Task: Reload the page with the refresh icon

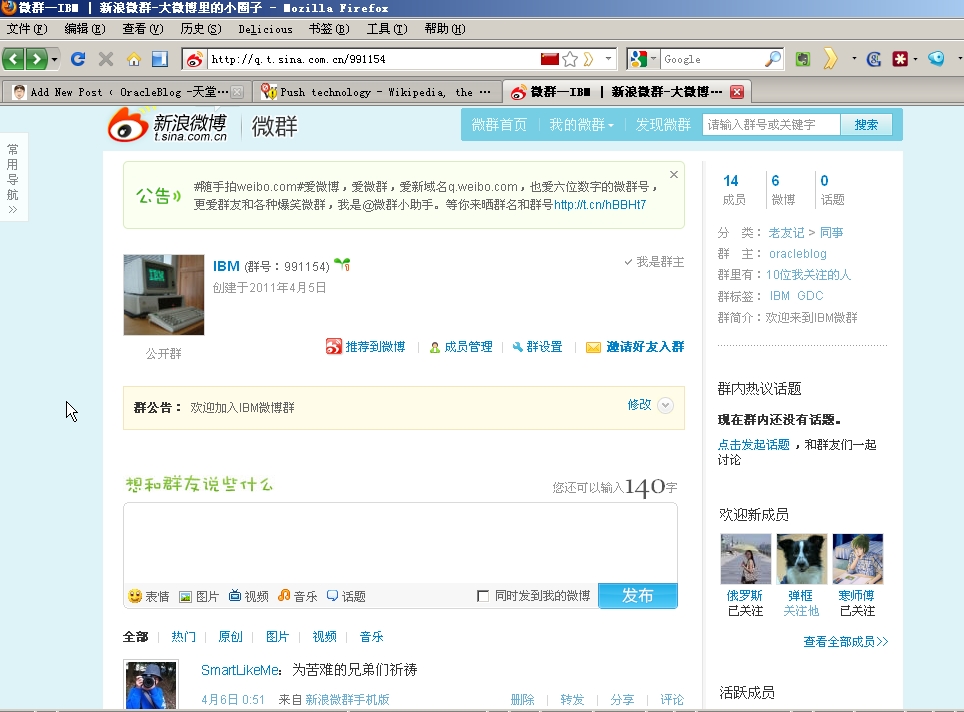Action: (77, 59)
